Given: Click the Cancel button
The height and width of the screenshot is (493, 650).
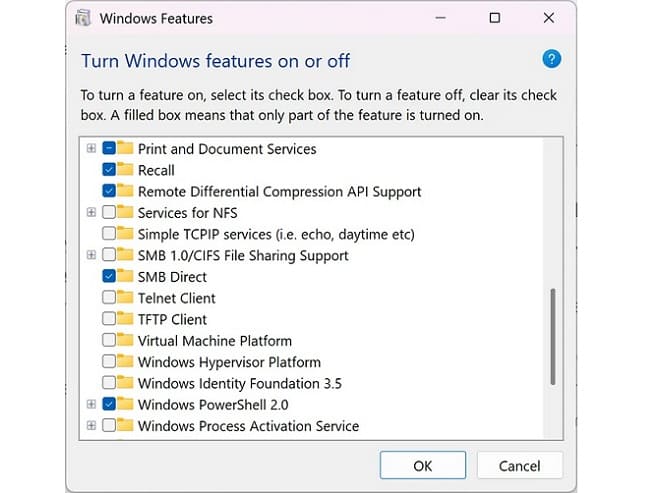Looking at the screenshot, I should 519,466.
